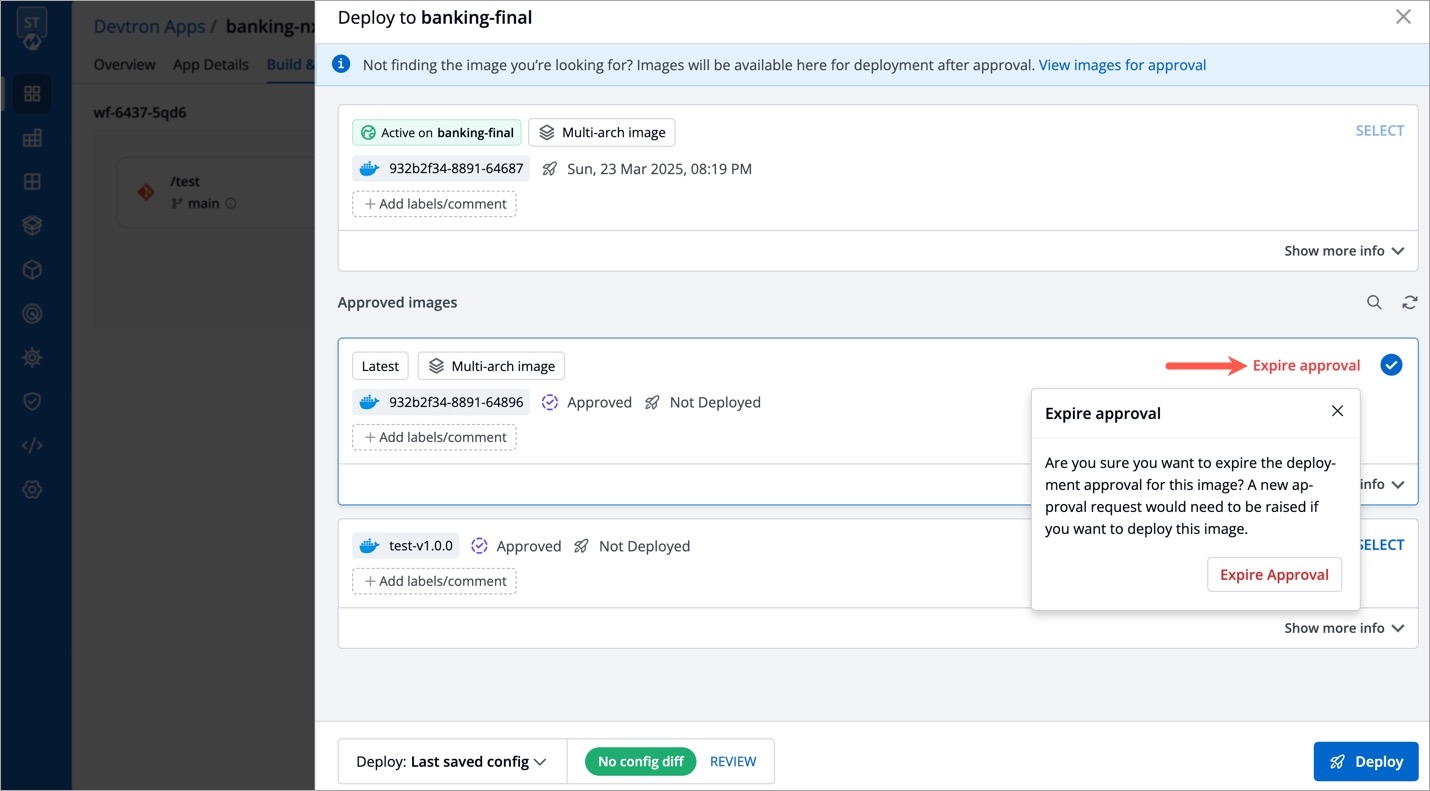
Task: Select the test-v1.0.0 image
Action: (1381, 545)
